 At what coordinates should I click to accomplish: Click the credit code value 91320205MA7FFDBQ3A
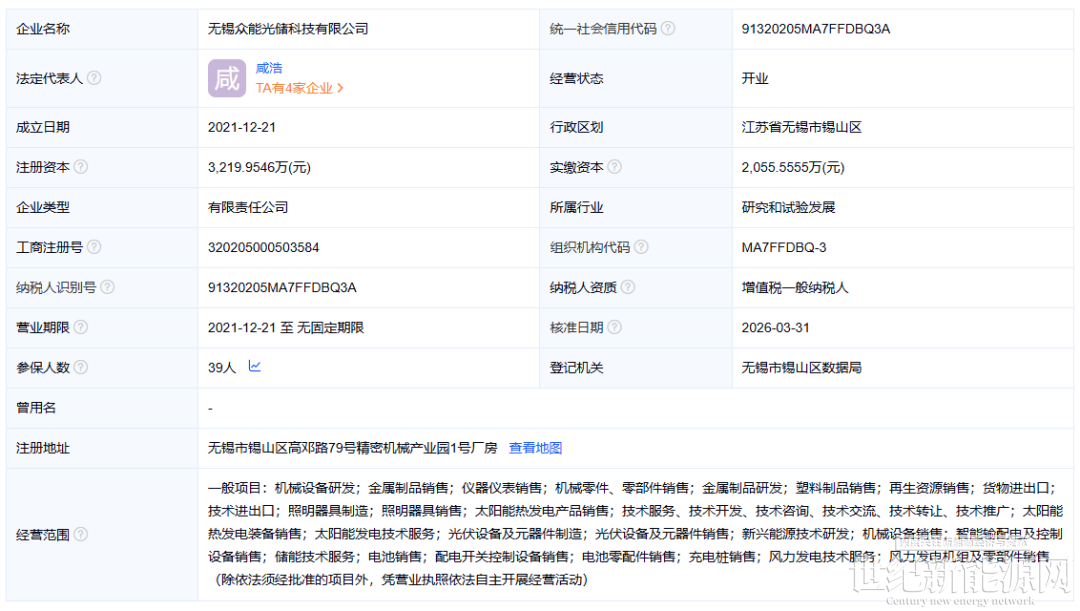click(x=815, y=29)
